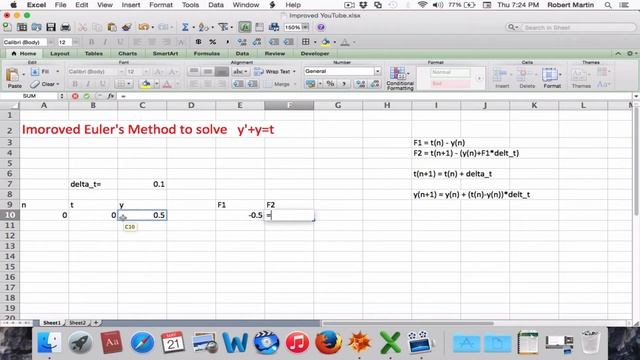
Task: Click the fx insert function icon in formula bar
Action: click(x=111, y=96)
